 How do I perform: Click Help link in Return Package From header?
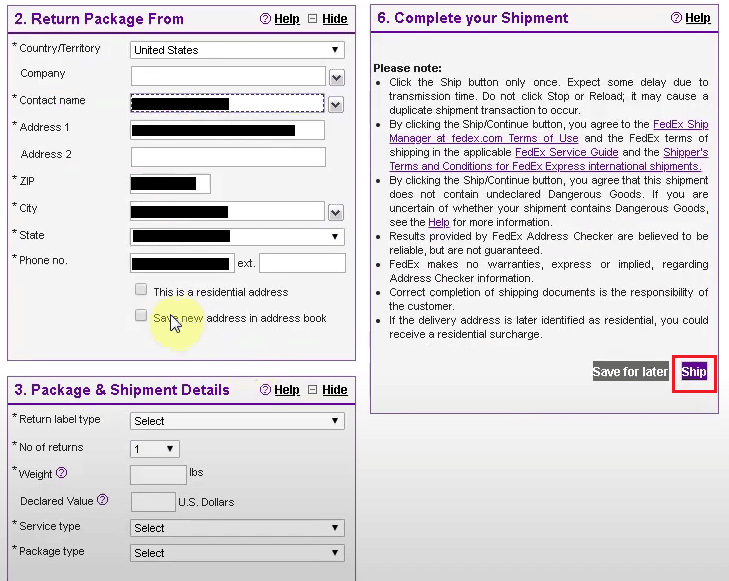point(287,19)
